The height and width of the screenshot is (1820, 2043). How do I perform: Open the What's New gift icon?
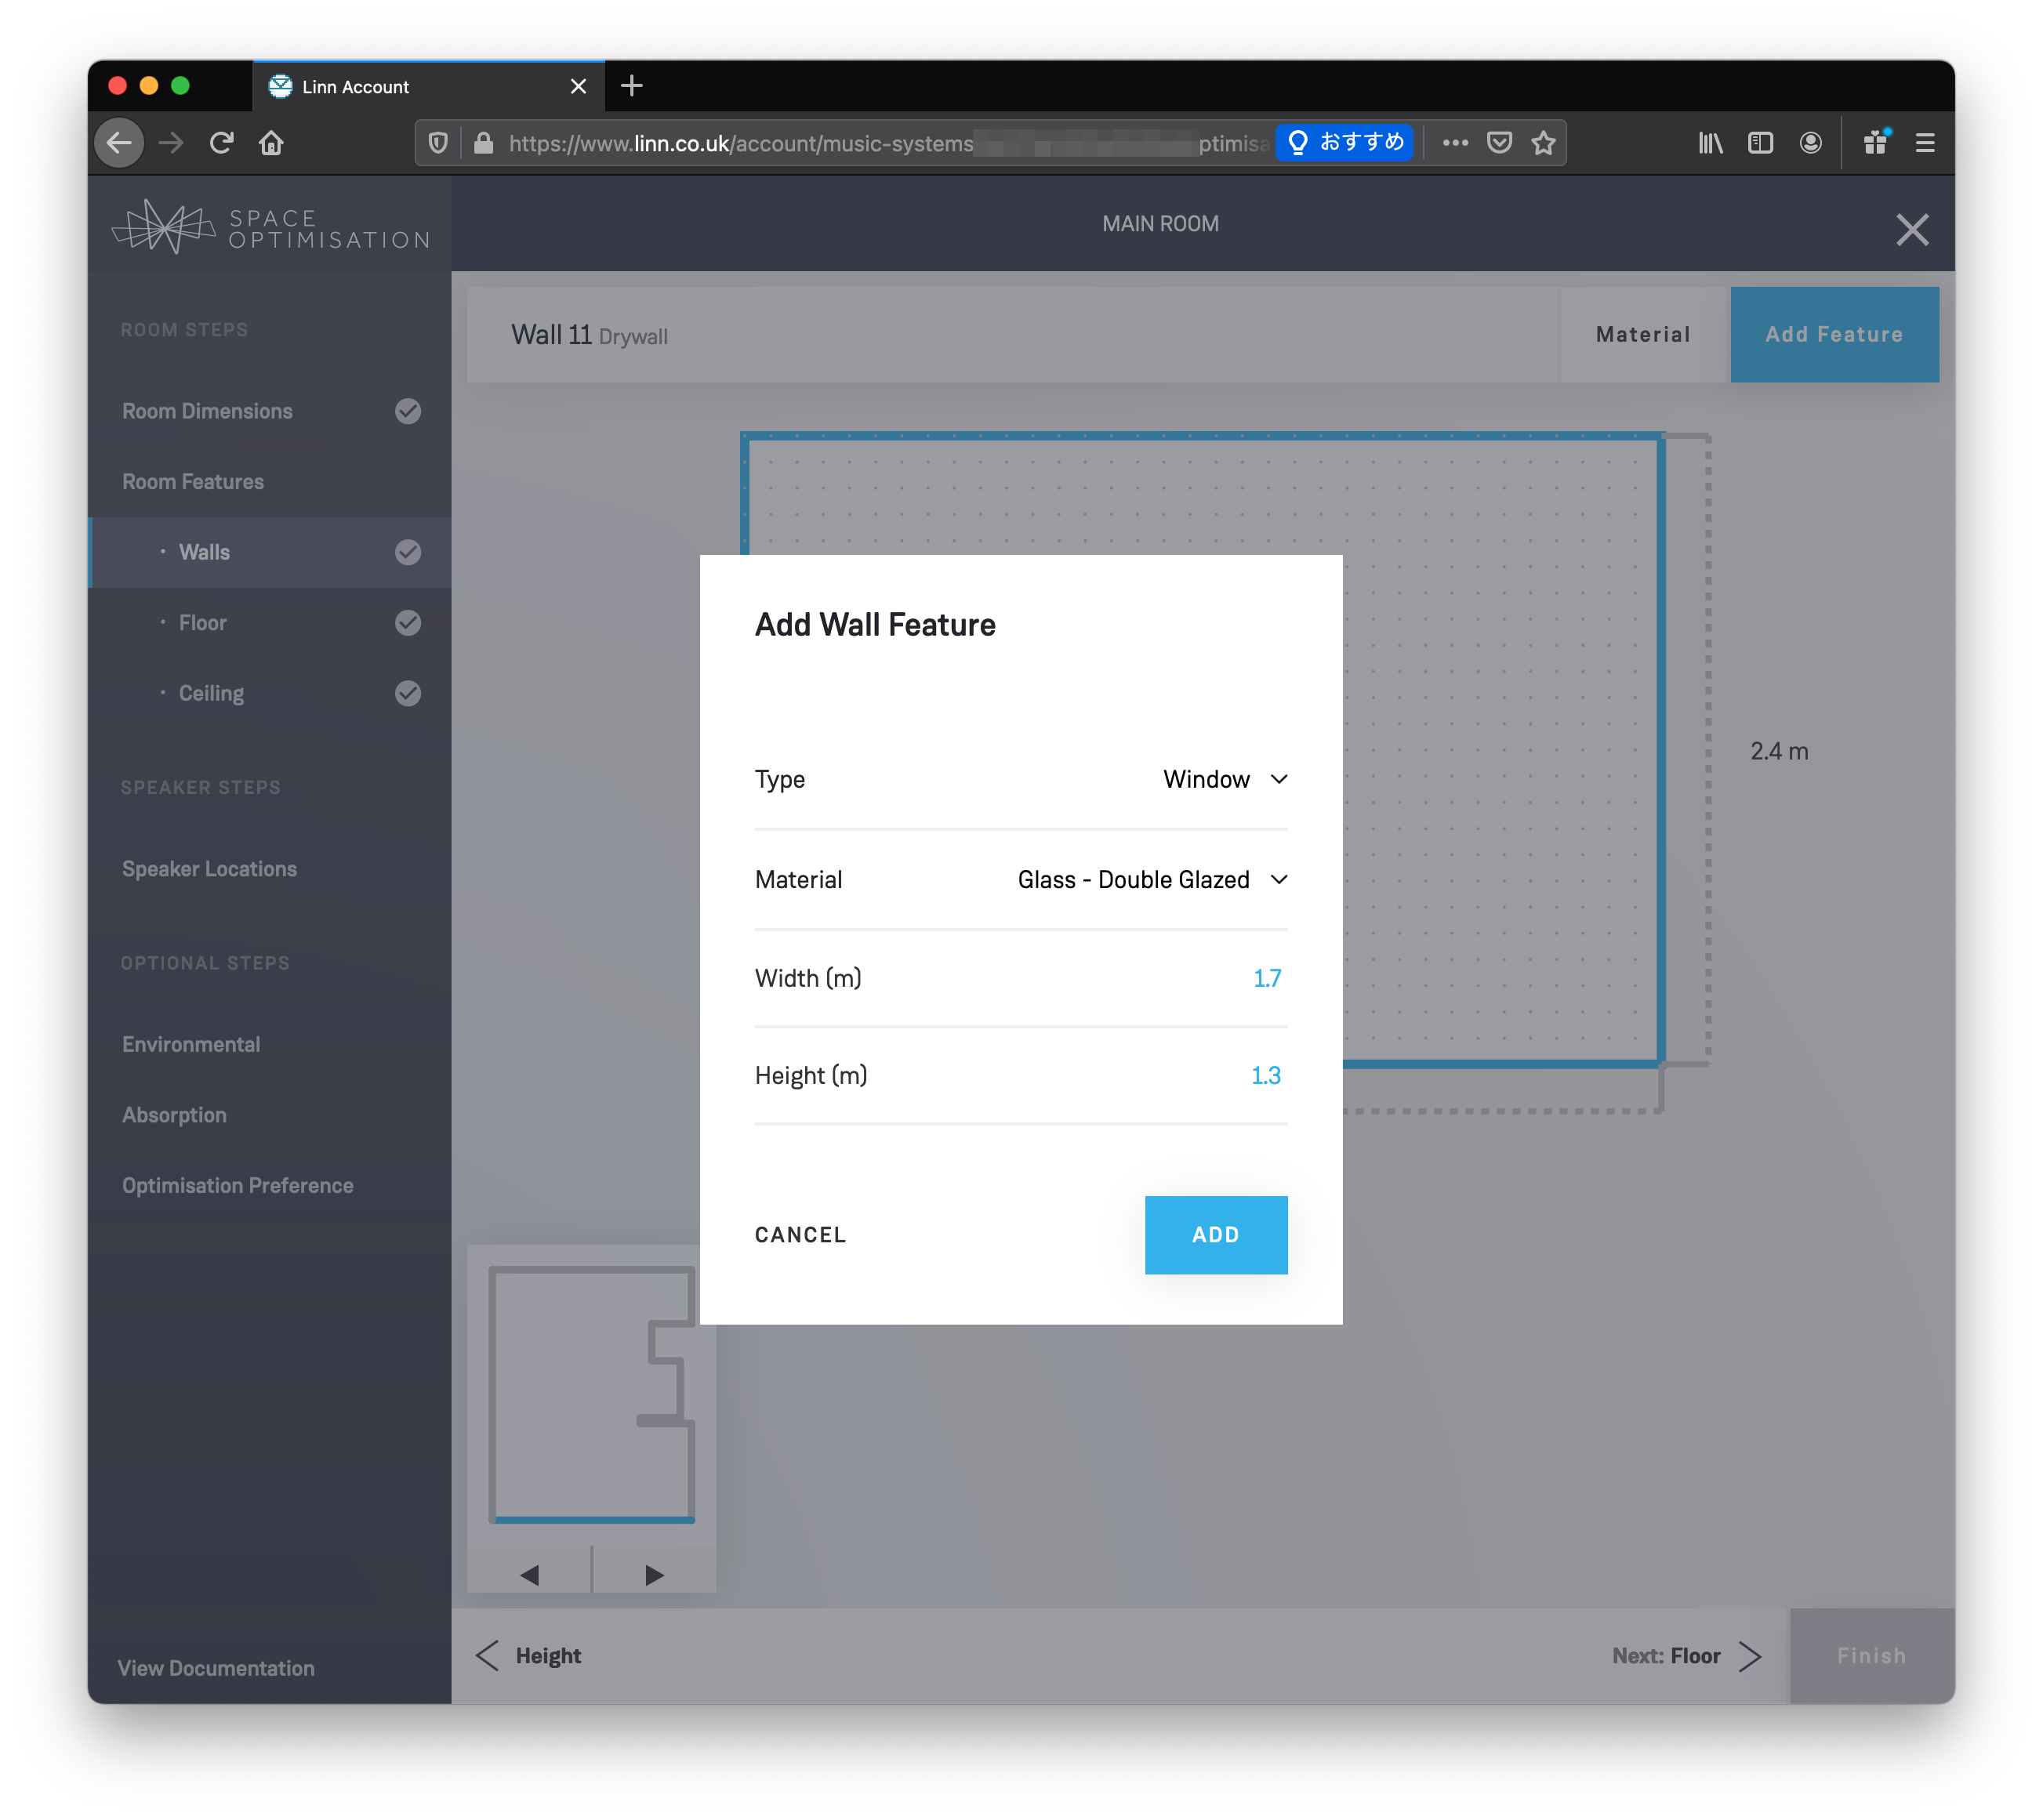coord(1876,143)
